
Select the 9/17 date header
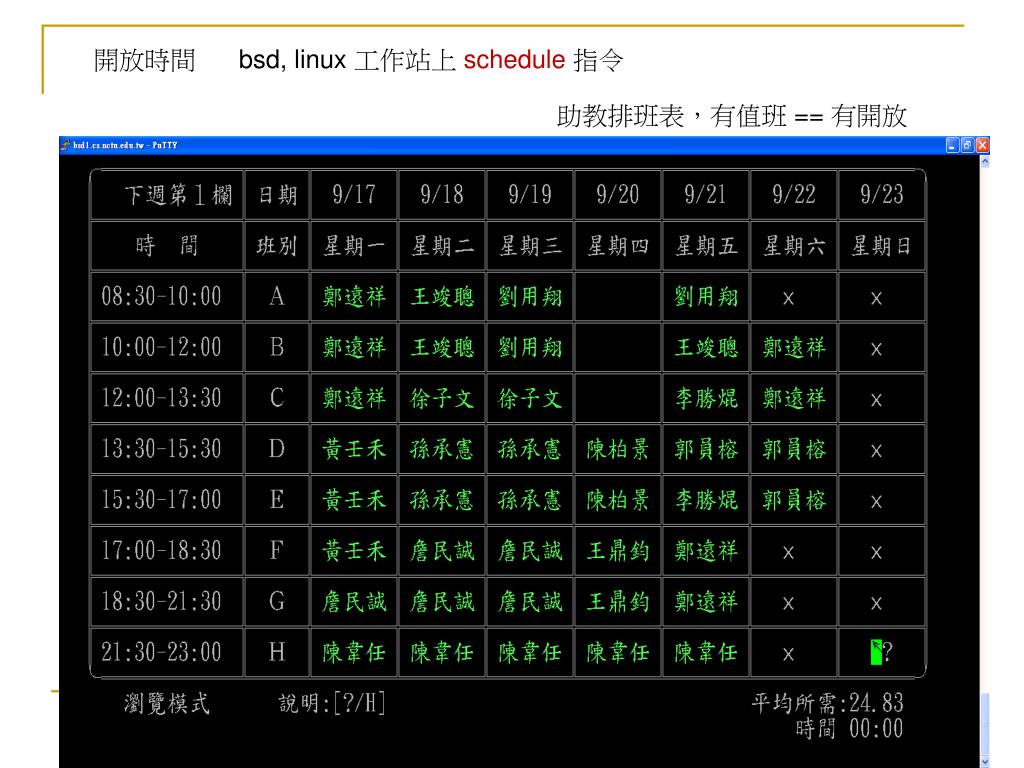click(x=354, y=195)
